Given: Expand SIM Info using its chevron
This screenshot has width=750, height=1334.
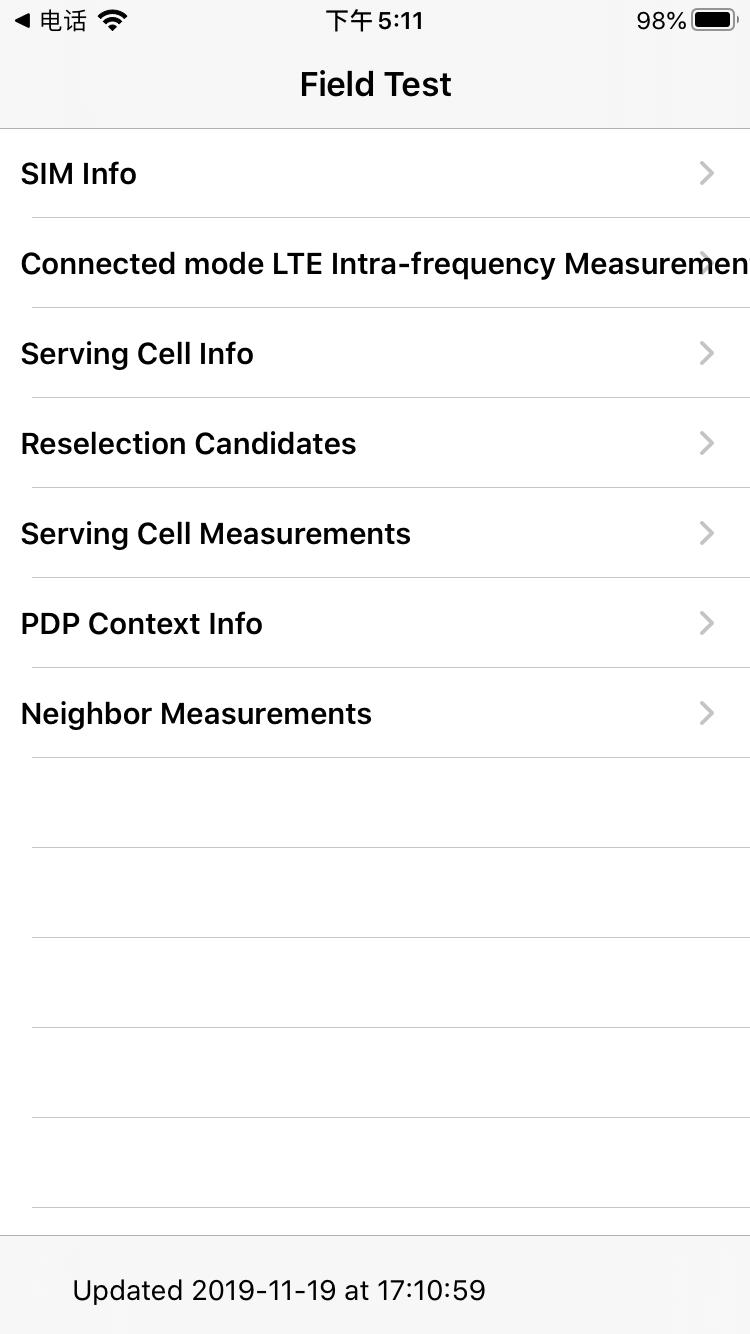Looking at the screenshot, I should pos(707,173).
